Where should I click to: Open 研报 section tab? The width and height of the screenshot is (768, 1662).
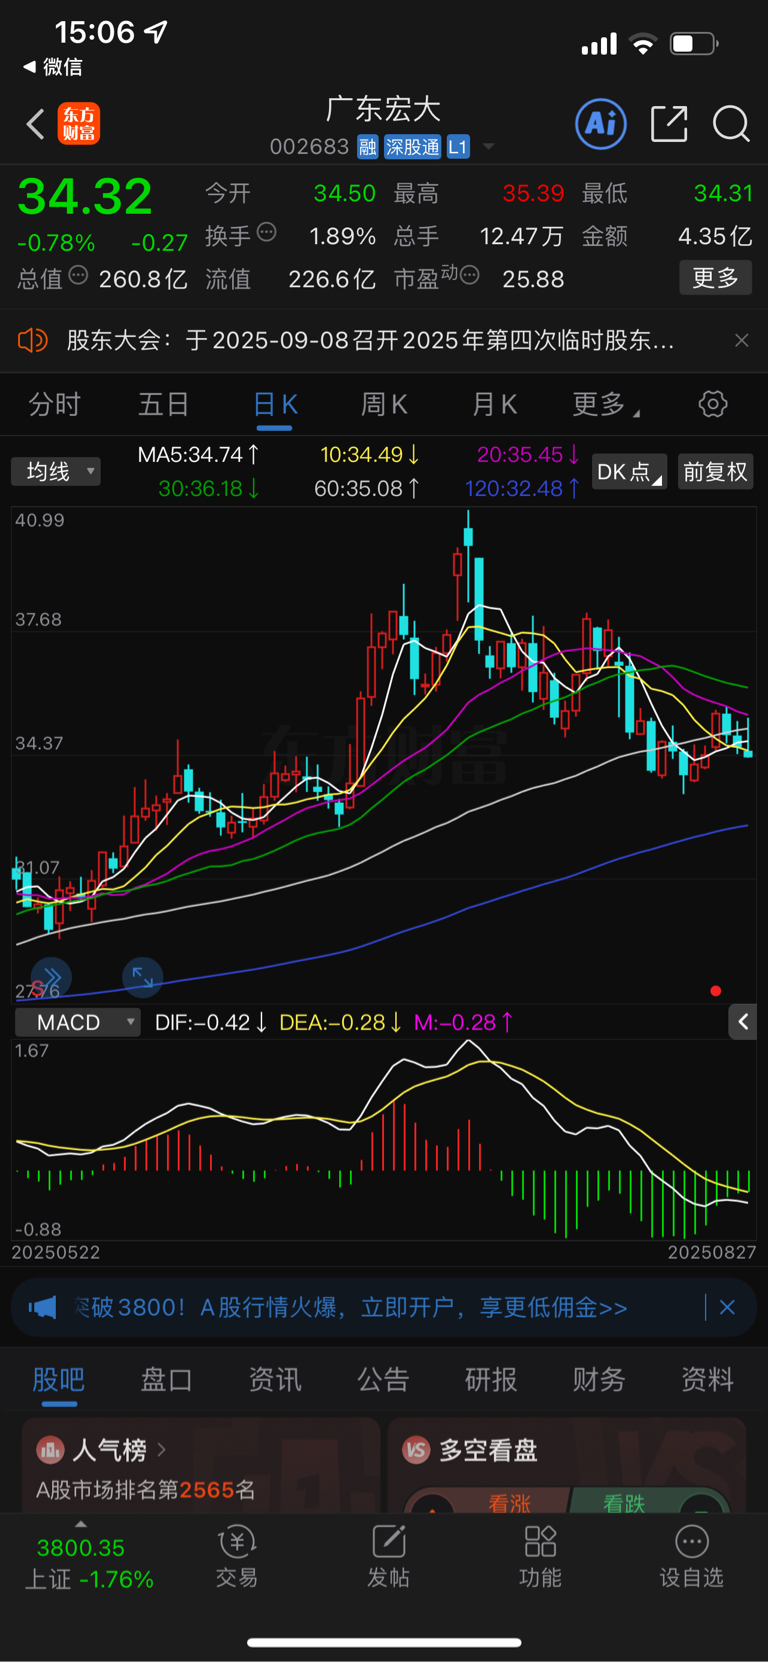491,1380
